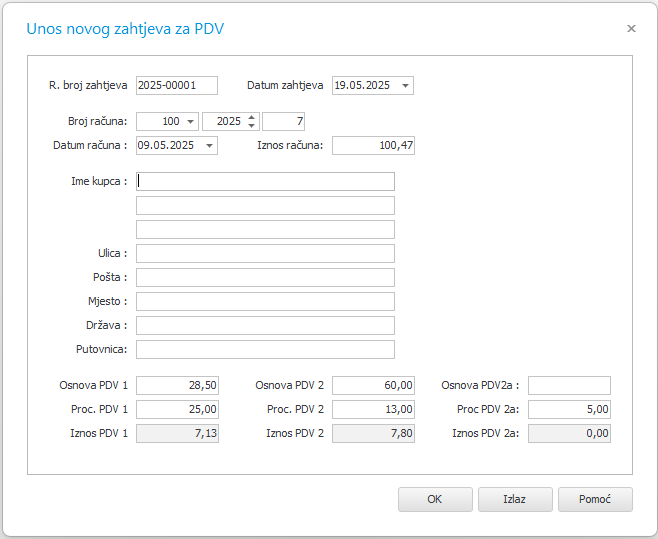Select the Pošta input field
The image size is (658, 539).
pos(265,277)
